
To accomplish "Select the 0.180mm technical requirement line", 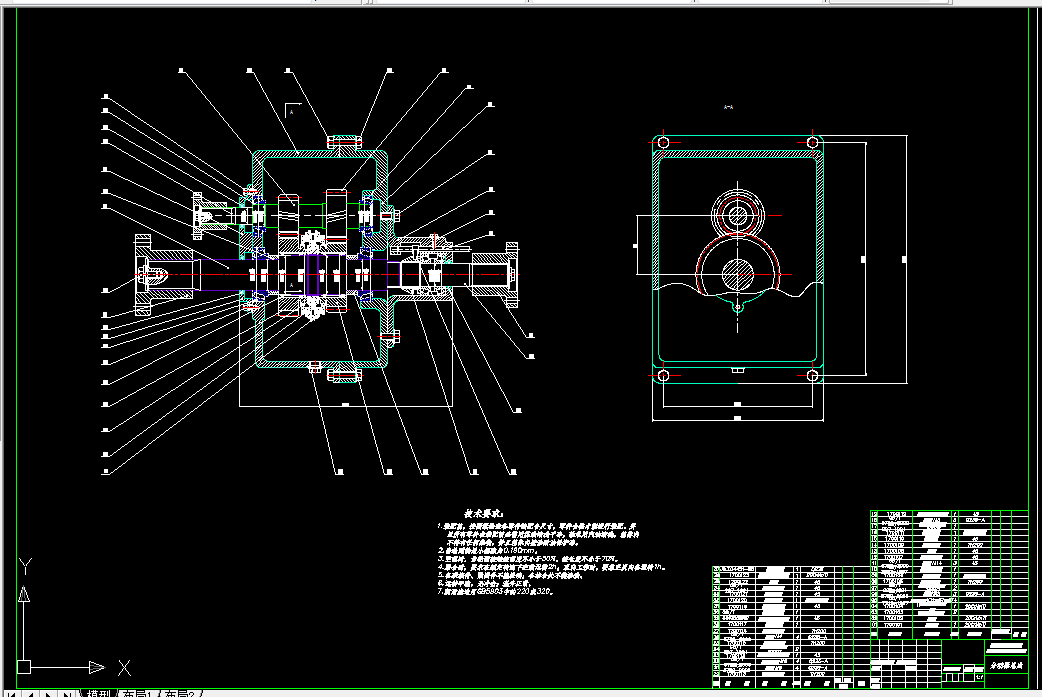I will tap(487, 550).
